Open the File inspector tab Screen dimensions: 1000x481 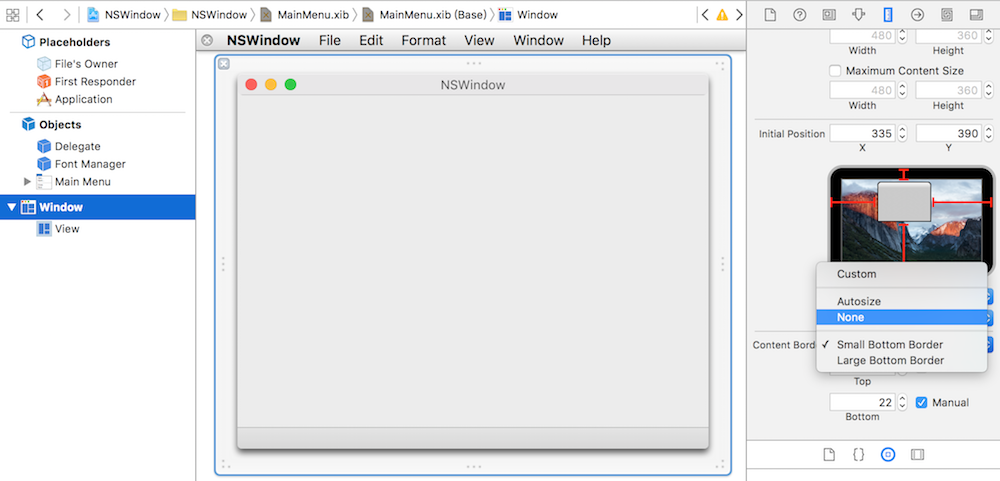pos(770,15)
